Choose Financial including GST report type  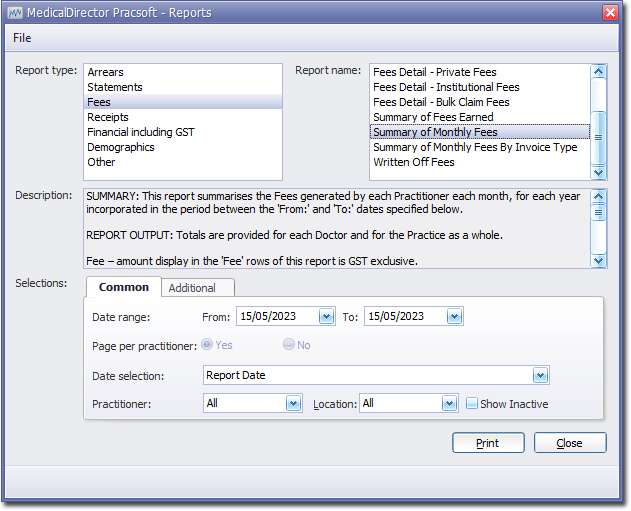click(141, 132)
